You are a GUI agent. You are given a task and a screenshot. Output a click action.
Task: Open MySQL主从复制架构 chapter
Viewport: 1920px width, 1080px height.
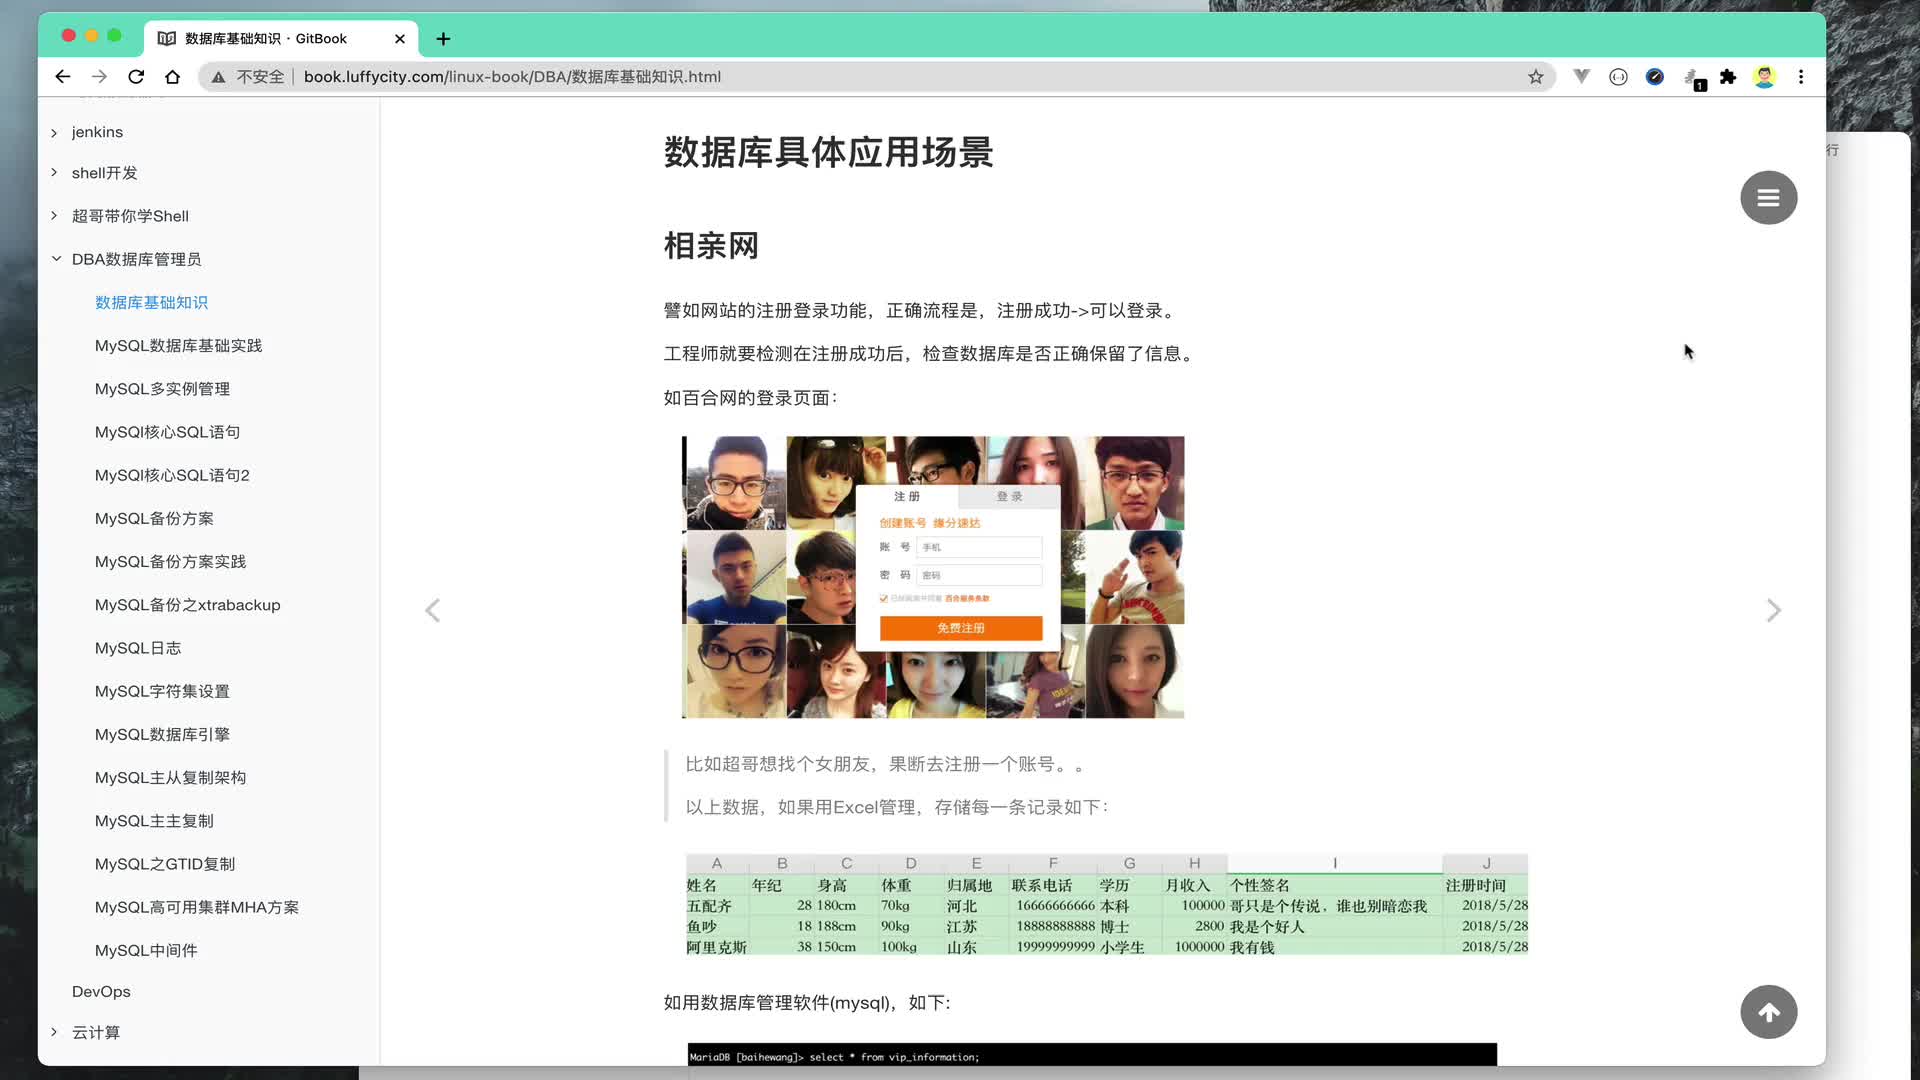pos(170,778)
